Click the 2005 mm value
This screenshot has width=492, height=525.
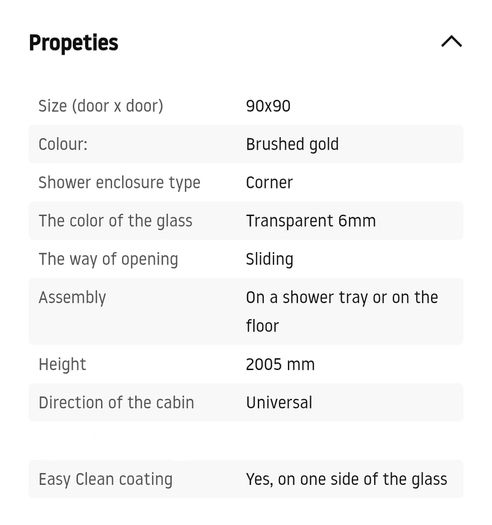[280, 364]
